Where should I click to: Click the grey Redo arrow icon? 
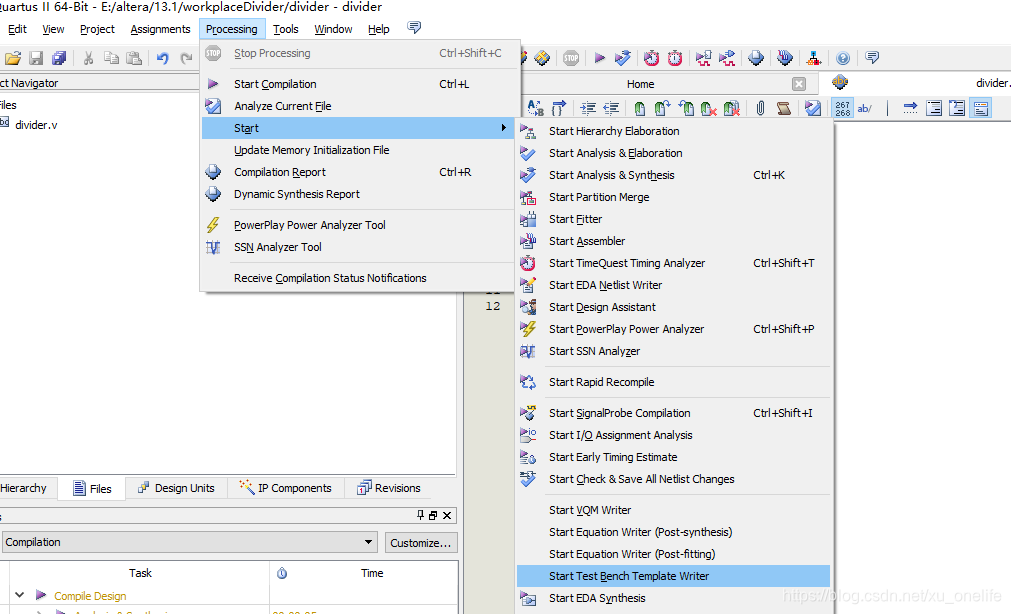click(x=186, y=58)
